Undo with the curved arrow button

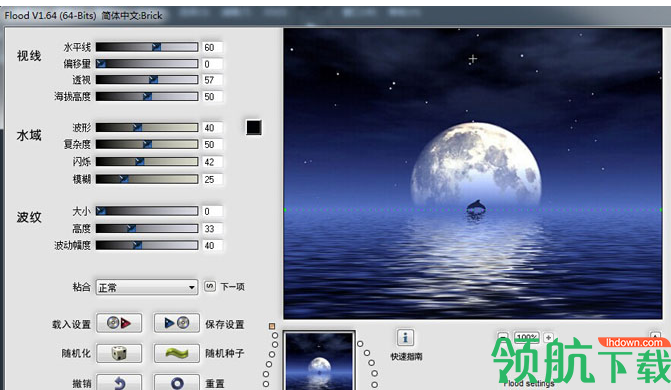pos(119,382)
